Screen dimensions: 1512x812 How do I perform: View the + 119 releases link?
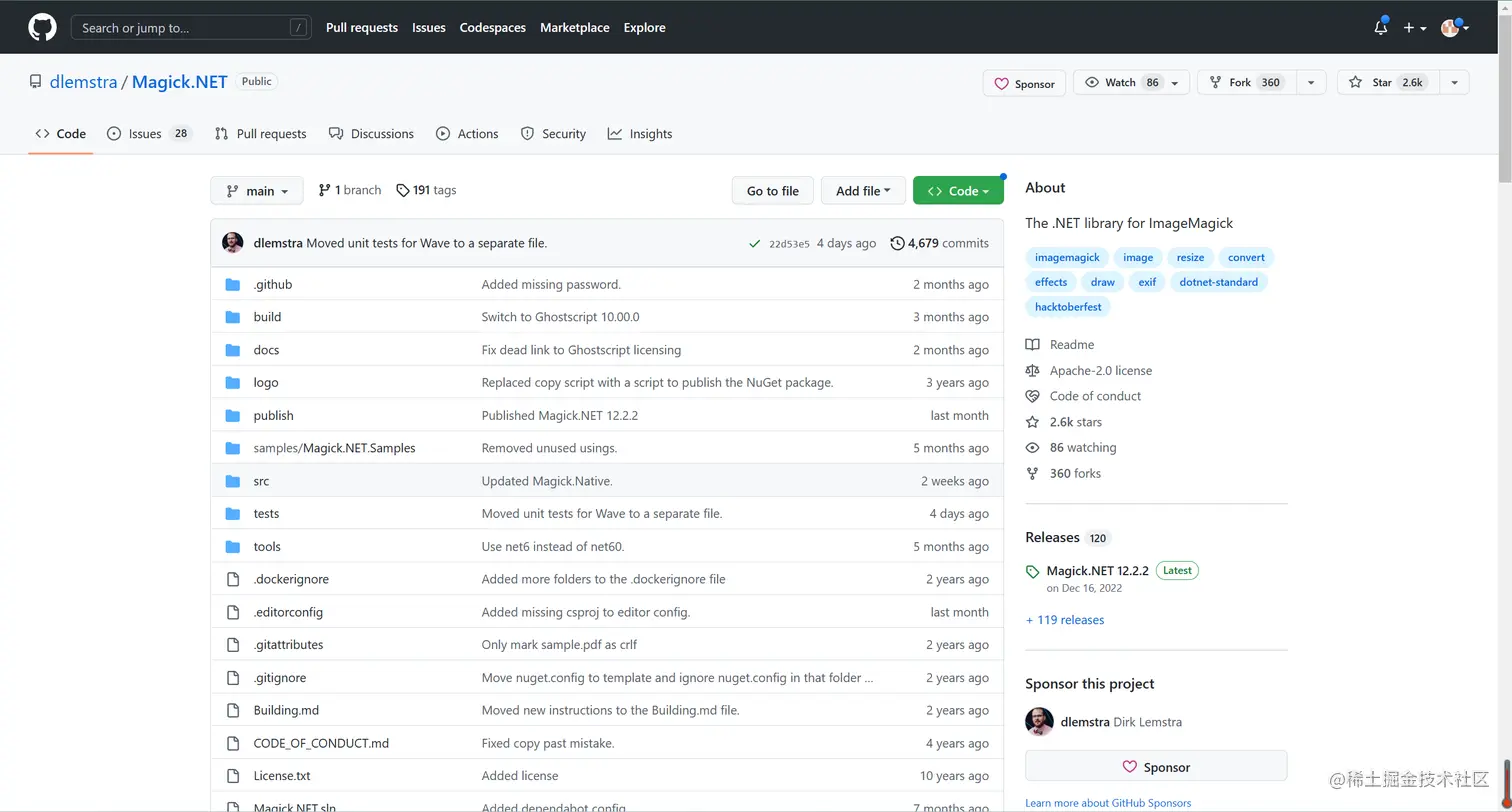(x=1065, y=620)
